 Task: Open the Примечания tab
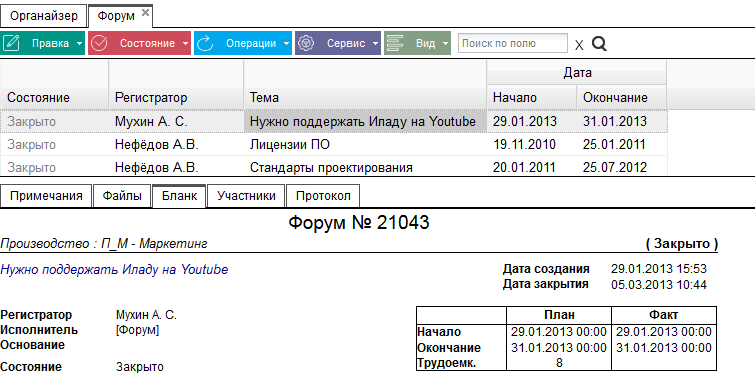pyautogui.click(x=46, y=196)
